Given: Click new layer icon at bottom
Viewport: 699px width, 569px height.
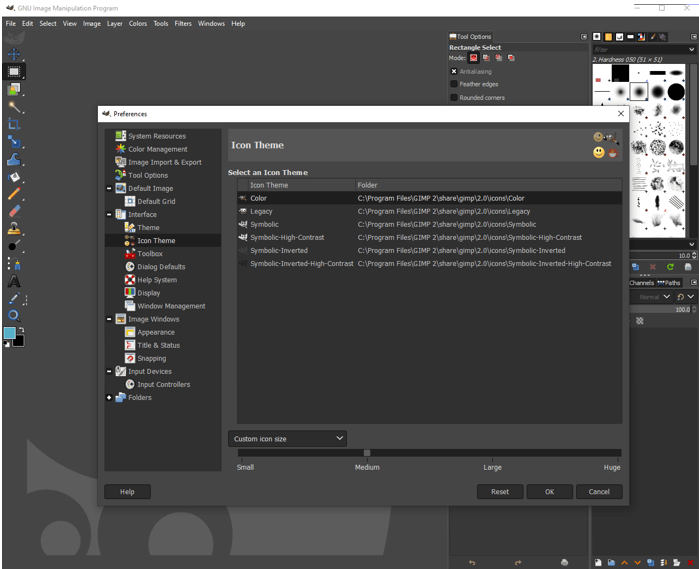Looking at the screenshot, I should [598, 563].
